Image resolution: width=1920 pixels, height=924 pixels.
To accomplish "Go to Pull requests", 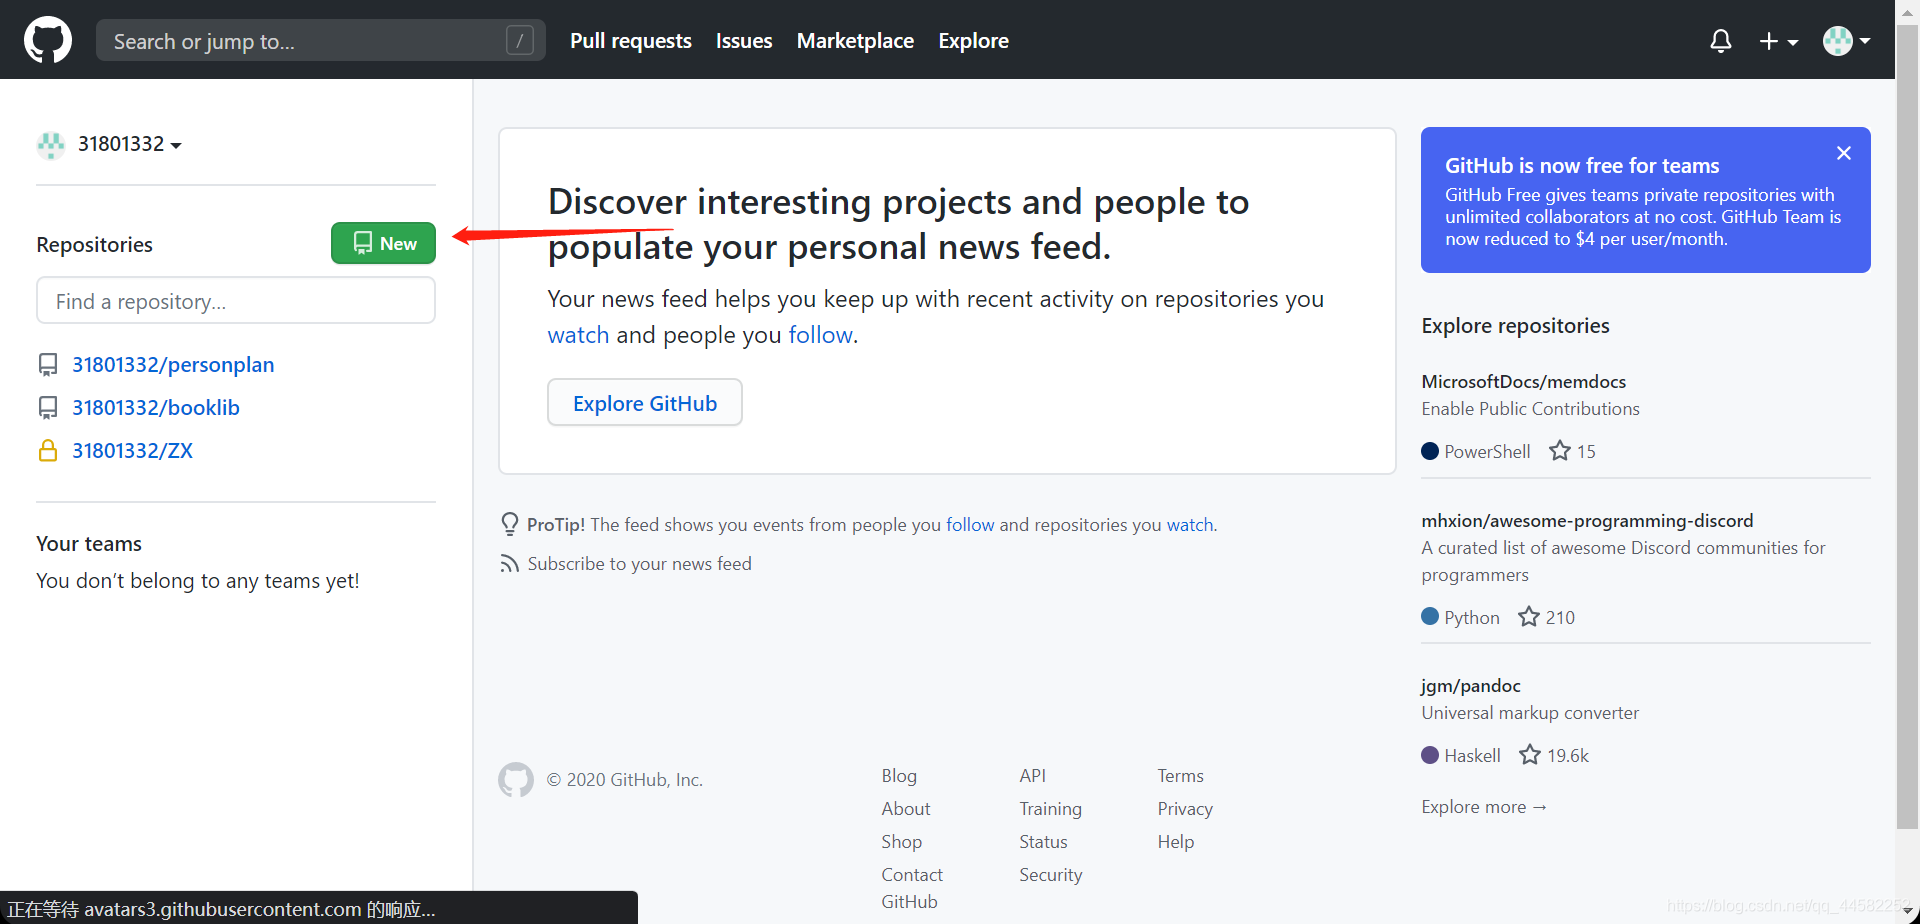I will (x=631, y=41).
